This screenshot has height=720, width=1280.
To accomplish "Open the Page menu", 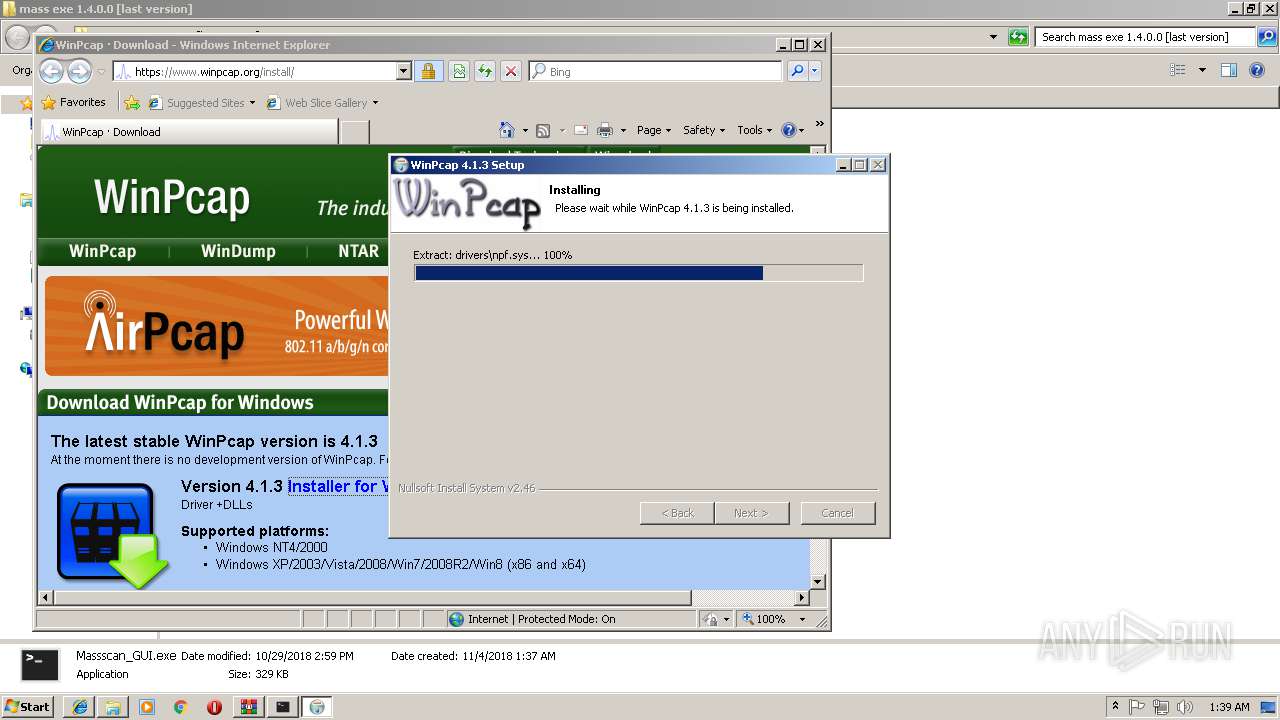I will (x=653, y=130).
